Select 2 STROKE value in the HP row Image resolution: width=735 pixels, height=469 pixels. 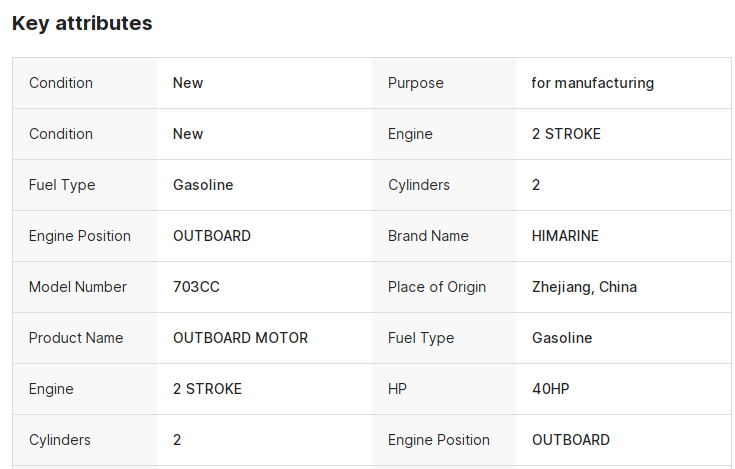[207, 389]
